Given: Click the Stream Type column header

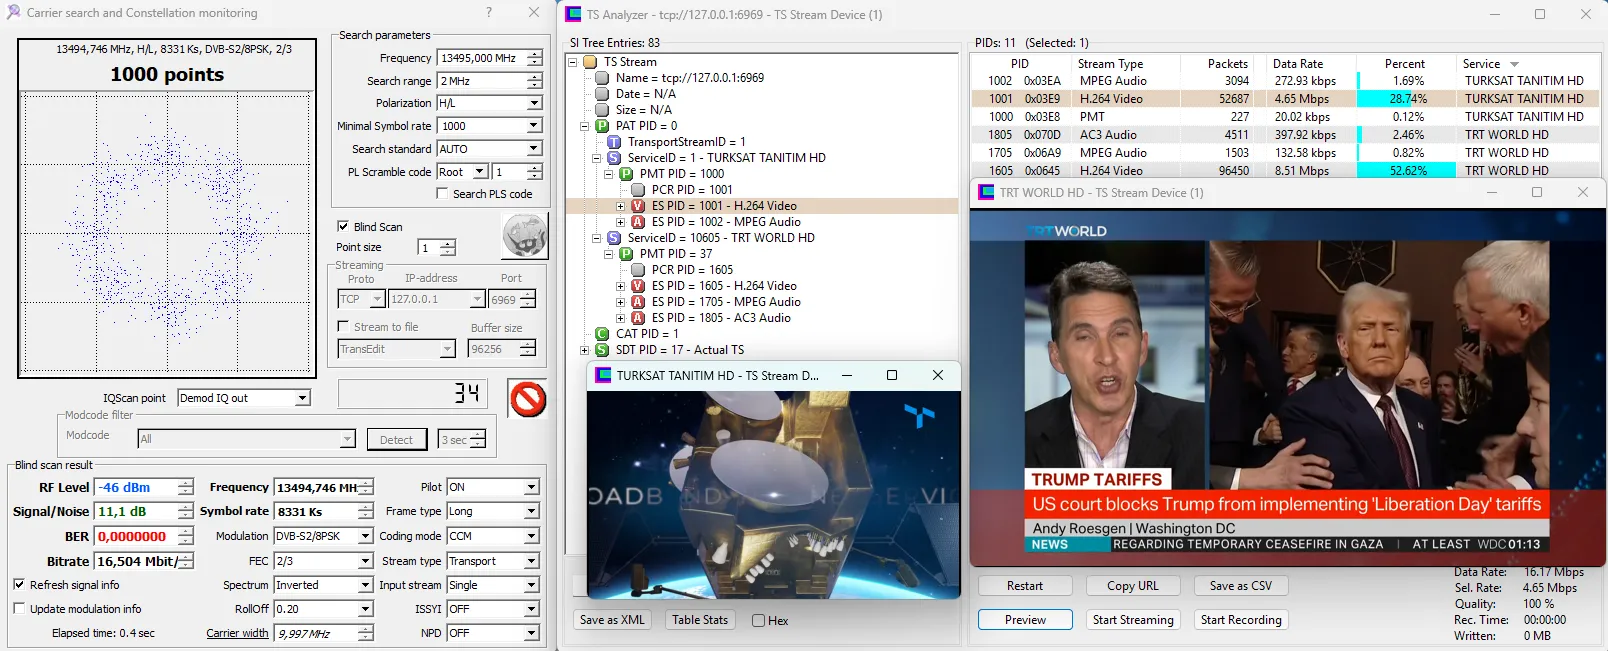Looking at the screenshot, I should pyautogui.click(x=1110, y=64).
